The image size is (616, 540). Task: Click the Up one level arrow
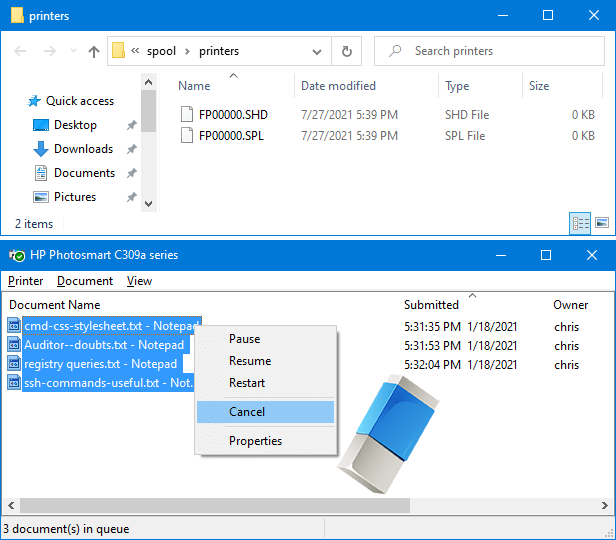[x=93, y=51]
